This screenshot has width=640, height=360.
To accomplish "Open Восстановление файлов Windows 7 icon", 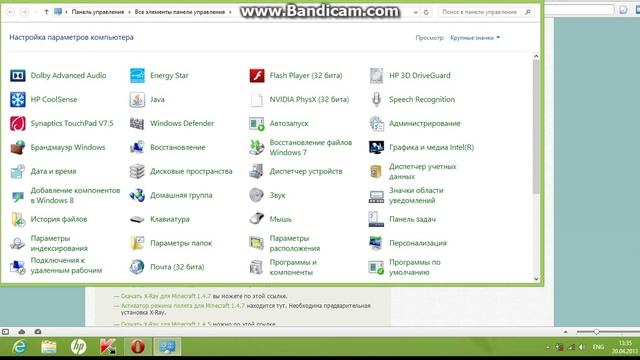I will click(x=257, y=147).
